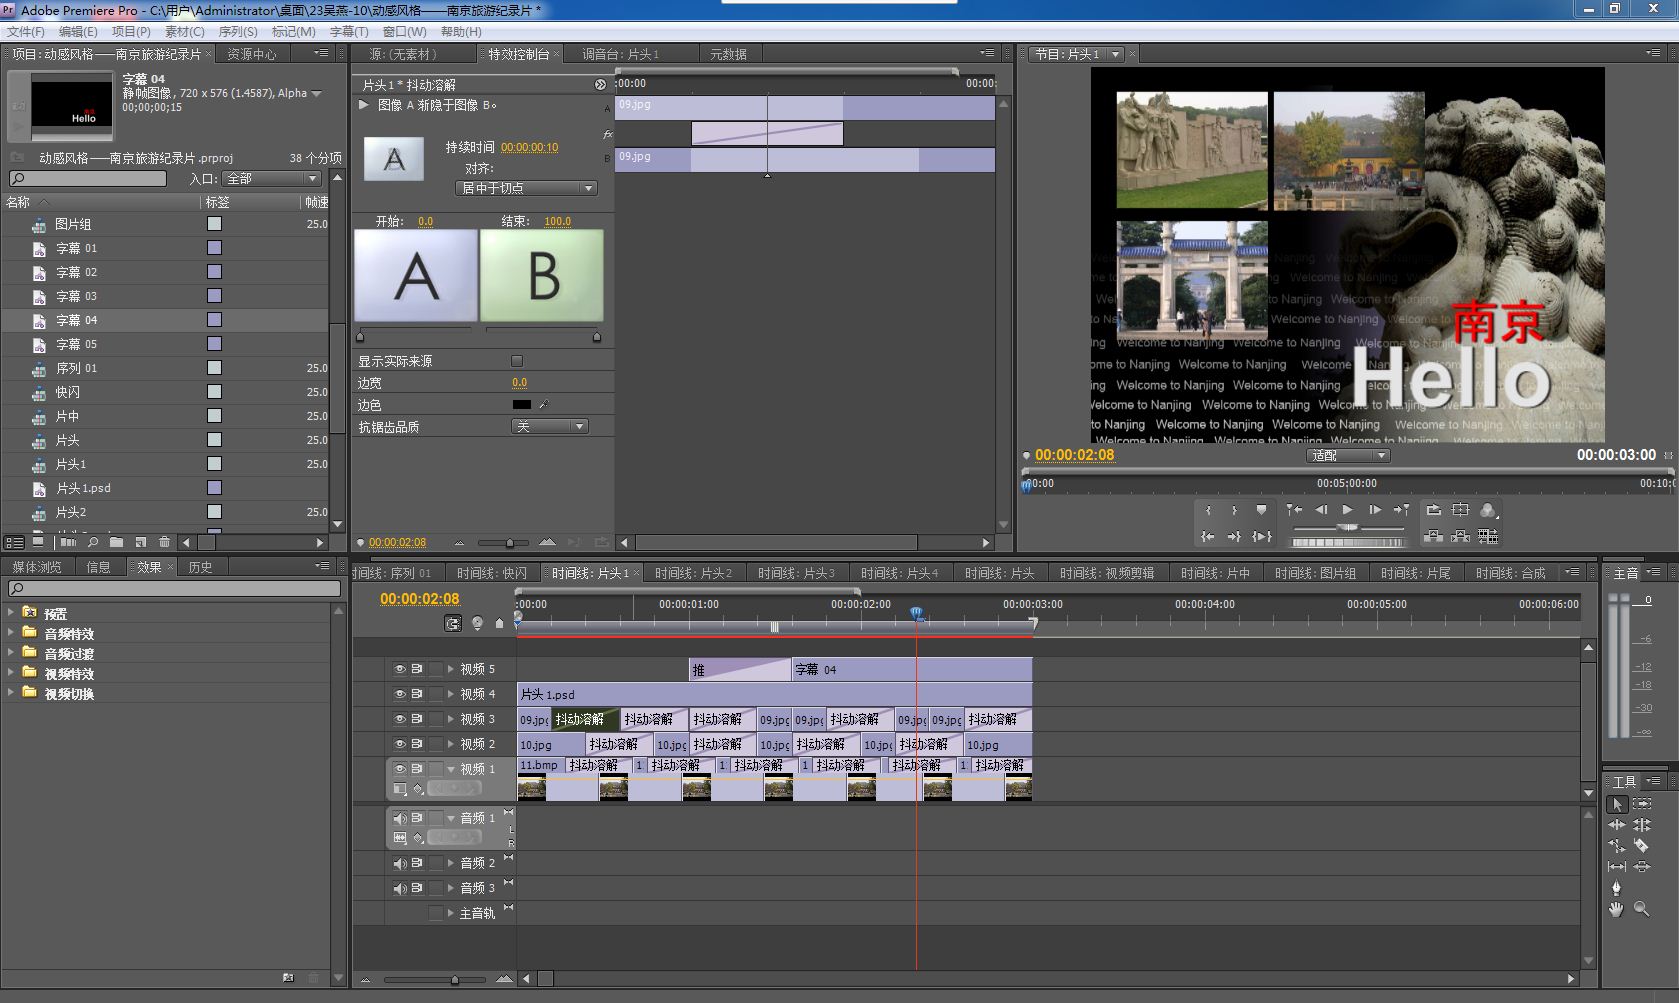
Task: Select the Zoom magnifier tool
Action: [1641, 909]
